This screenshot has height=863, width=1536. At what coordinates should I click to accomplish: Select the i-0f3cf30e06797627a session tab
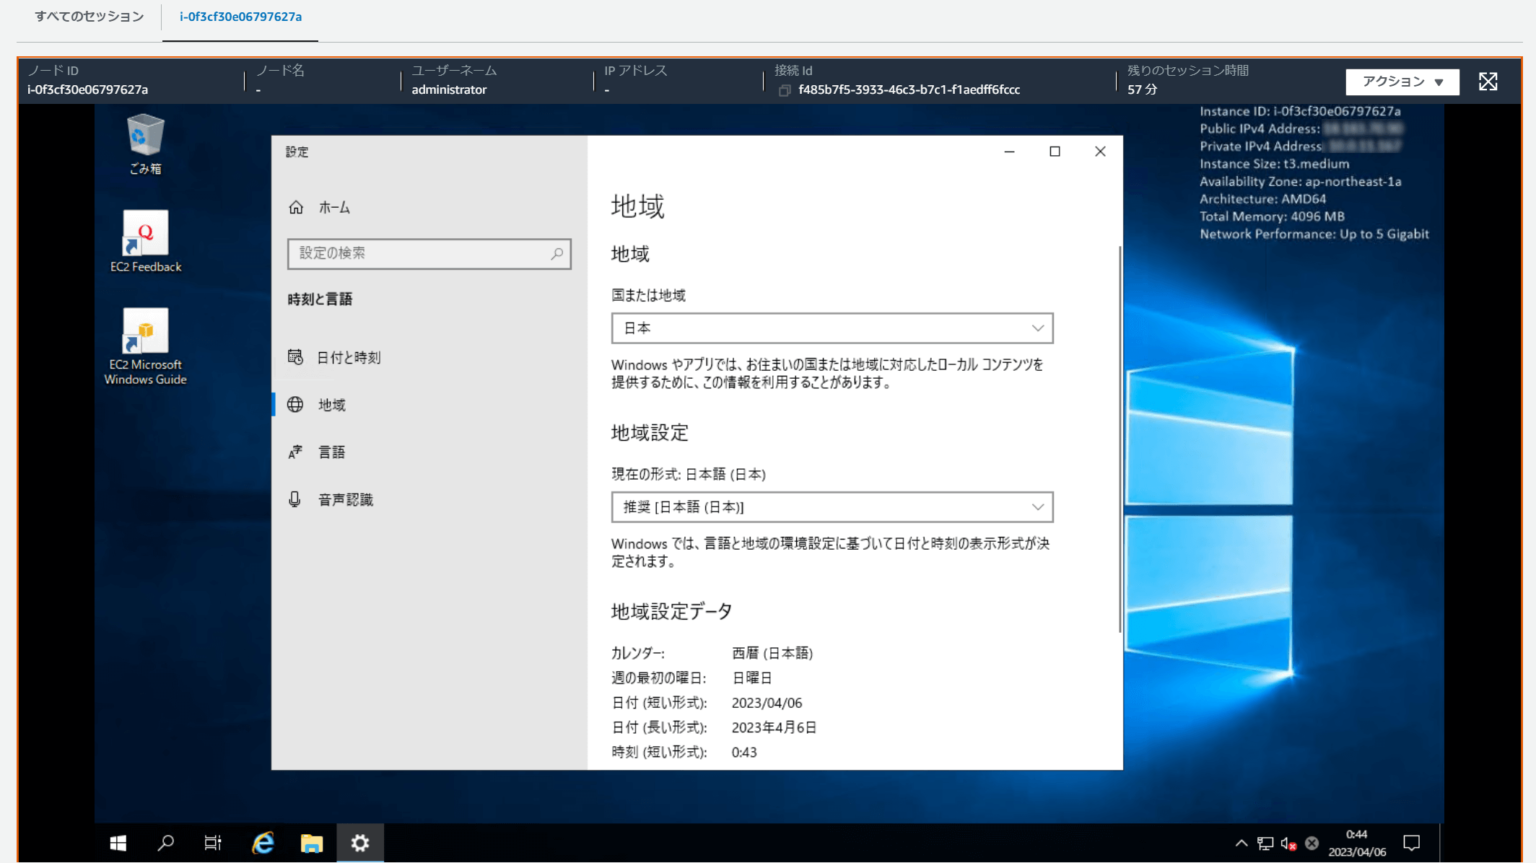click(x=240, y=16)
